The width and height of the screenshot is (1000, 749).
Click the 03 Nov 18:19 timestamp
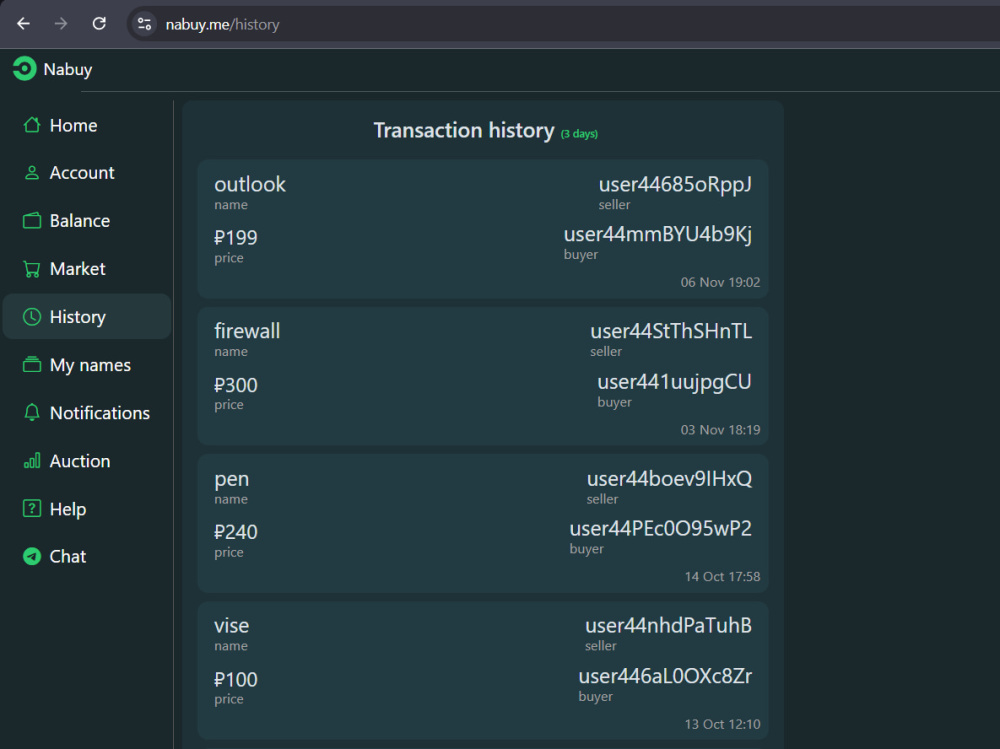pos(720,430)
